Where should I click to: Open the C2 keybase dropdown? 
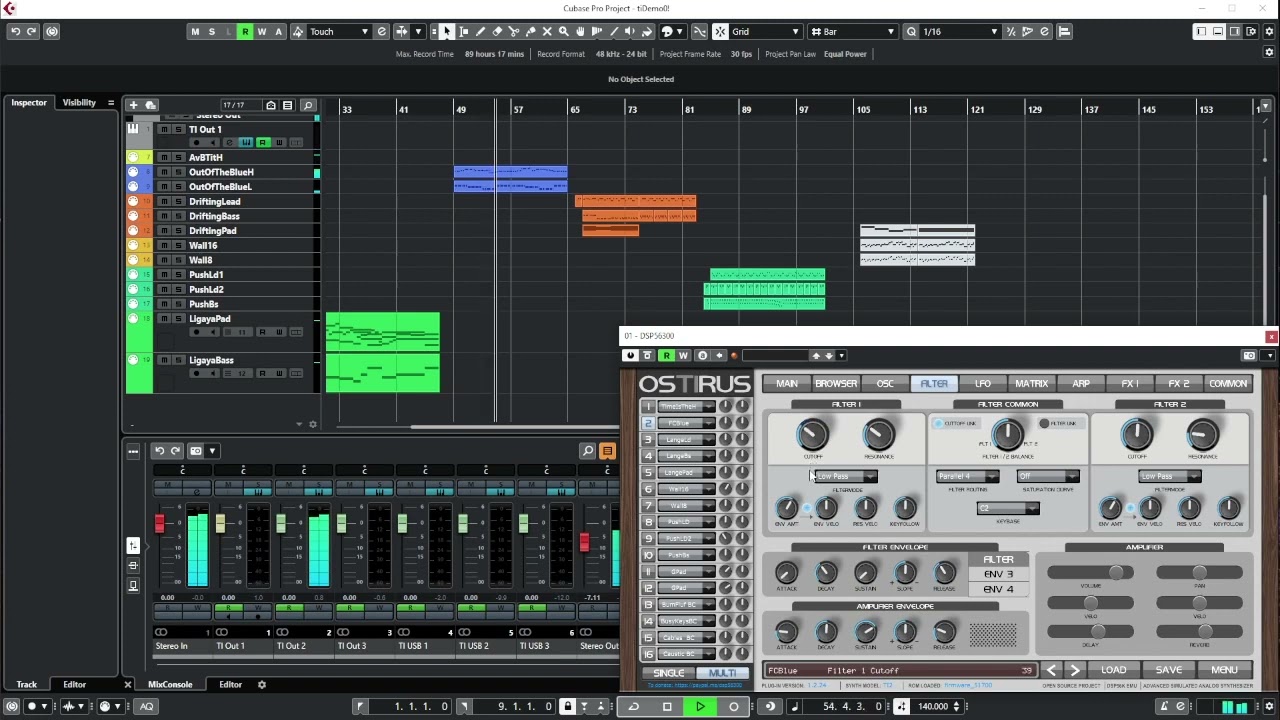pos(1008,508)
